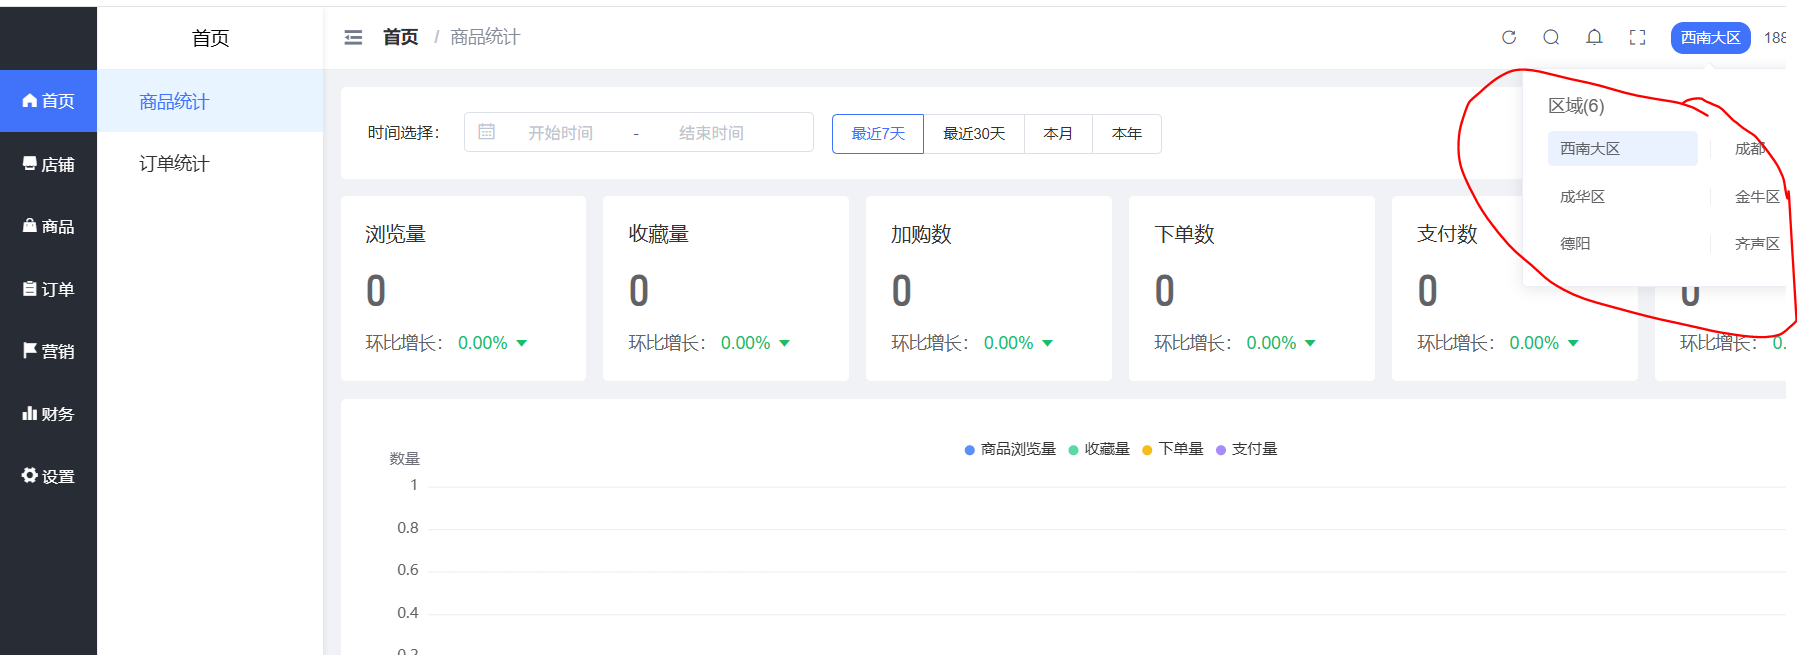Screen dimensions: 1797x655
Task: Click the 开始时间 start date field
Action: pos(560,133)
